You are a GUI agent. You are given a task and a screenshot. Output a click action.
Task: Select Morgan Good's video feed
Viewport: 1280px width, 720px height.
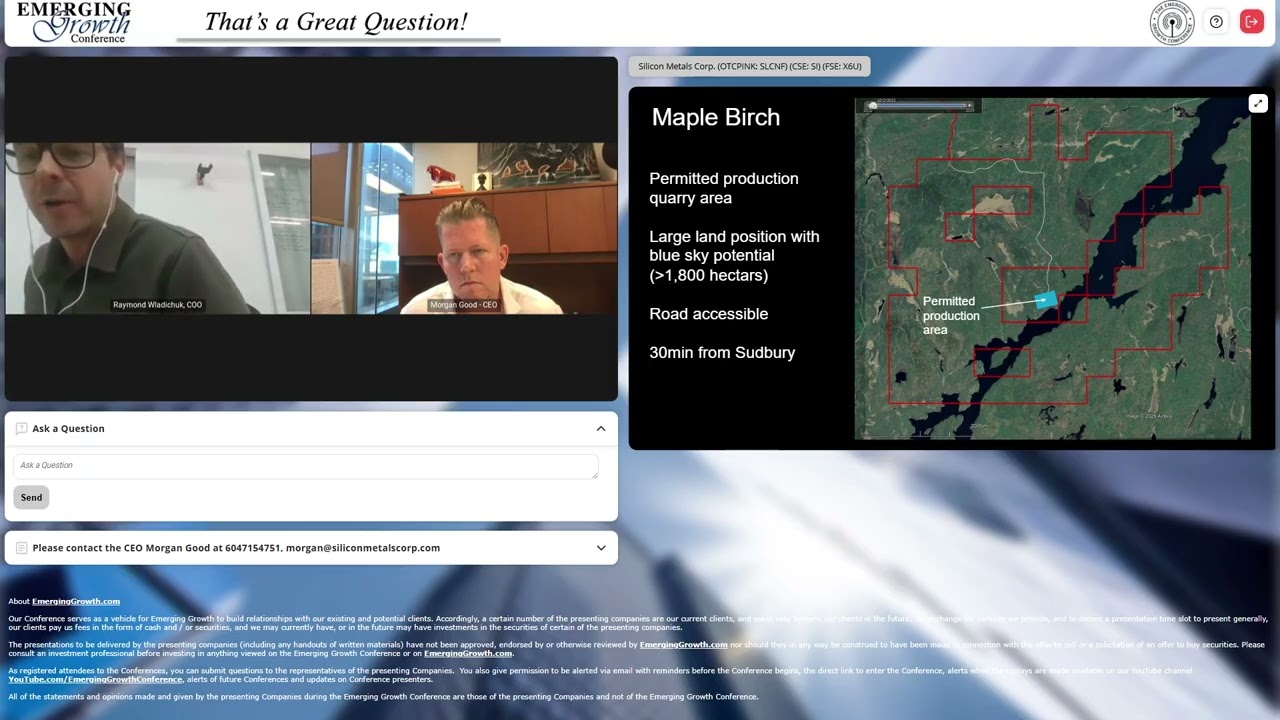tap(464, 228)
